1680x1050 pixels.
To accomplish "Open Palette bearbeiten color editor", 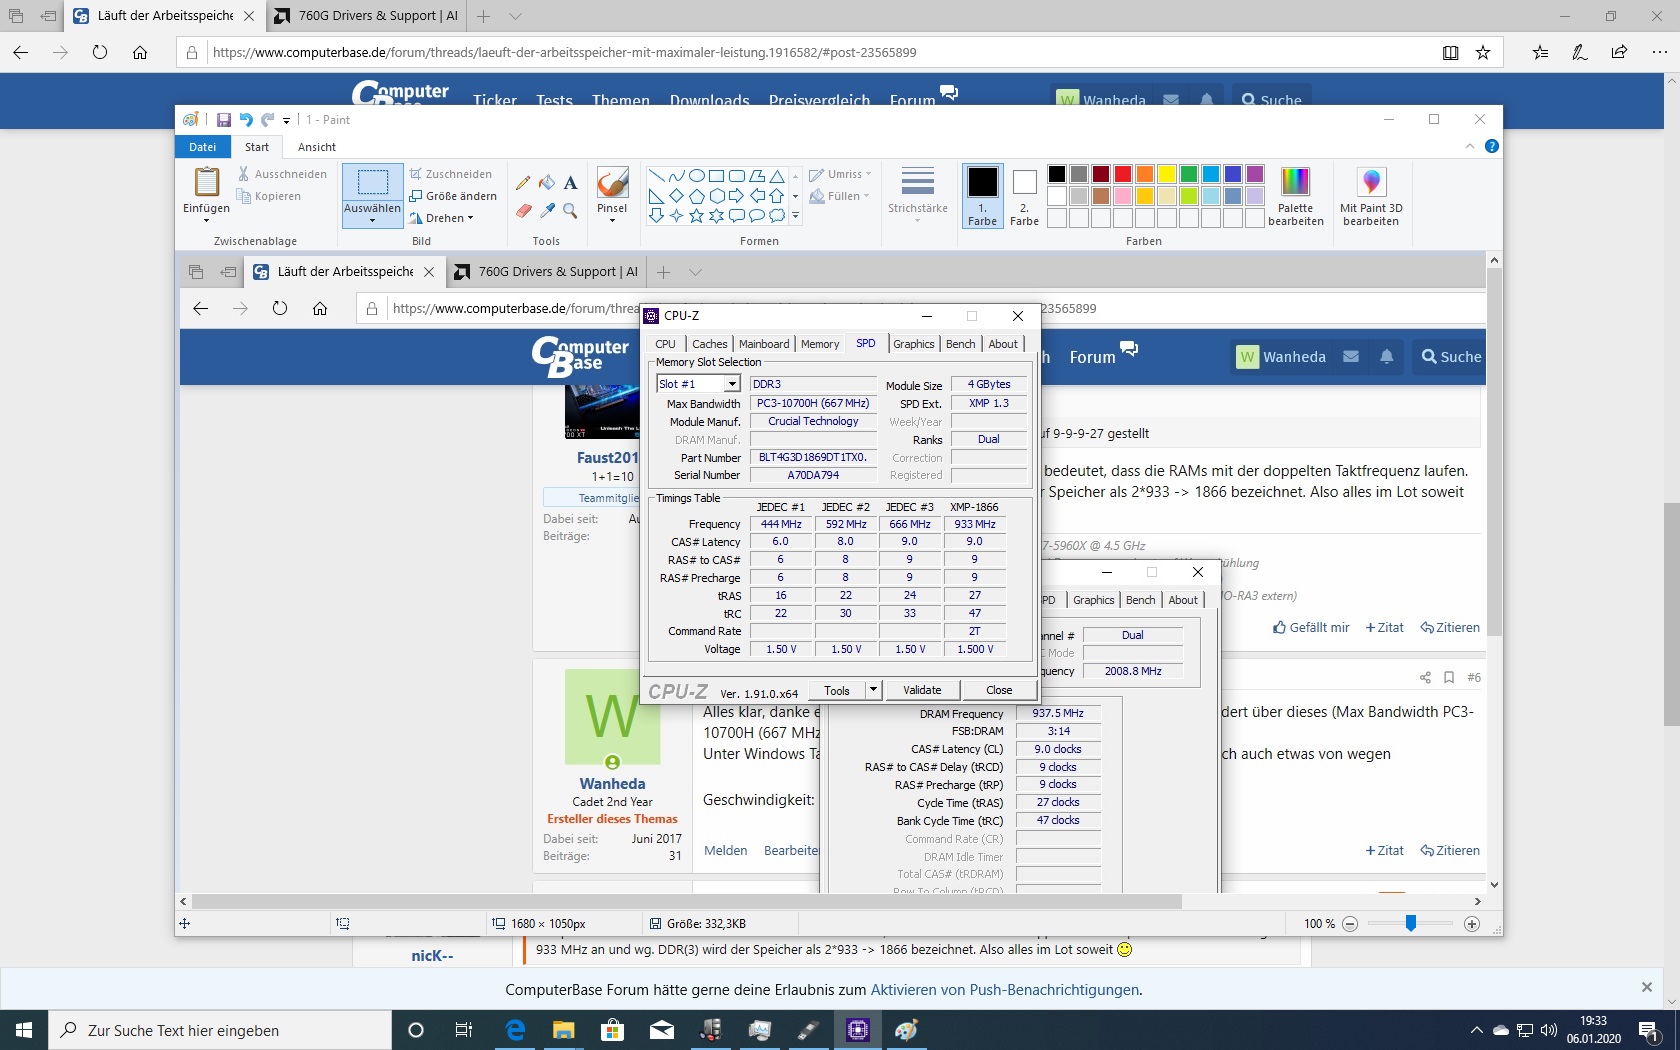I will click(1296, 196).
